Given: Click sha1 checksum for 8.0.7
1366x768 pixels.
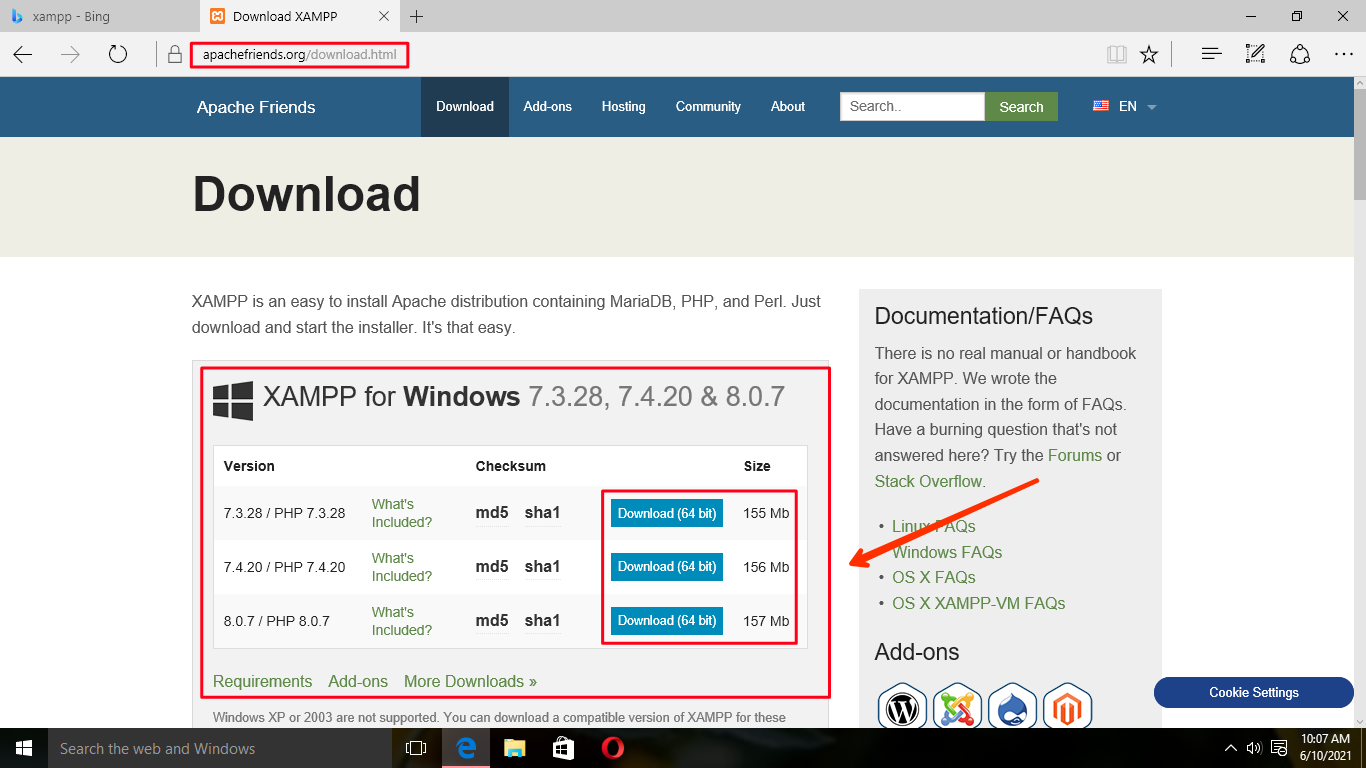Looking at the screenshot, I should pos(542,621).
